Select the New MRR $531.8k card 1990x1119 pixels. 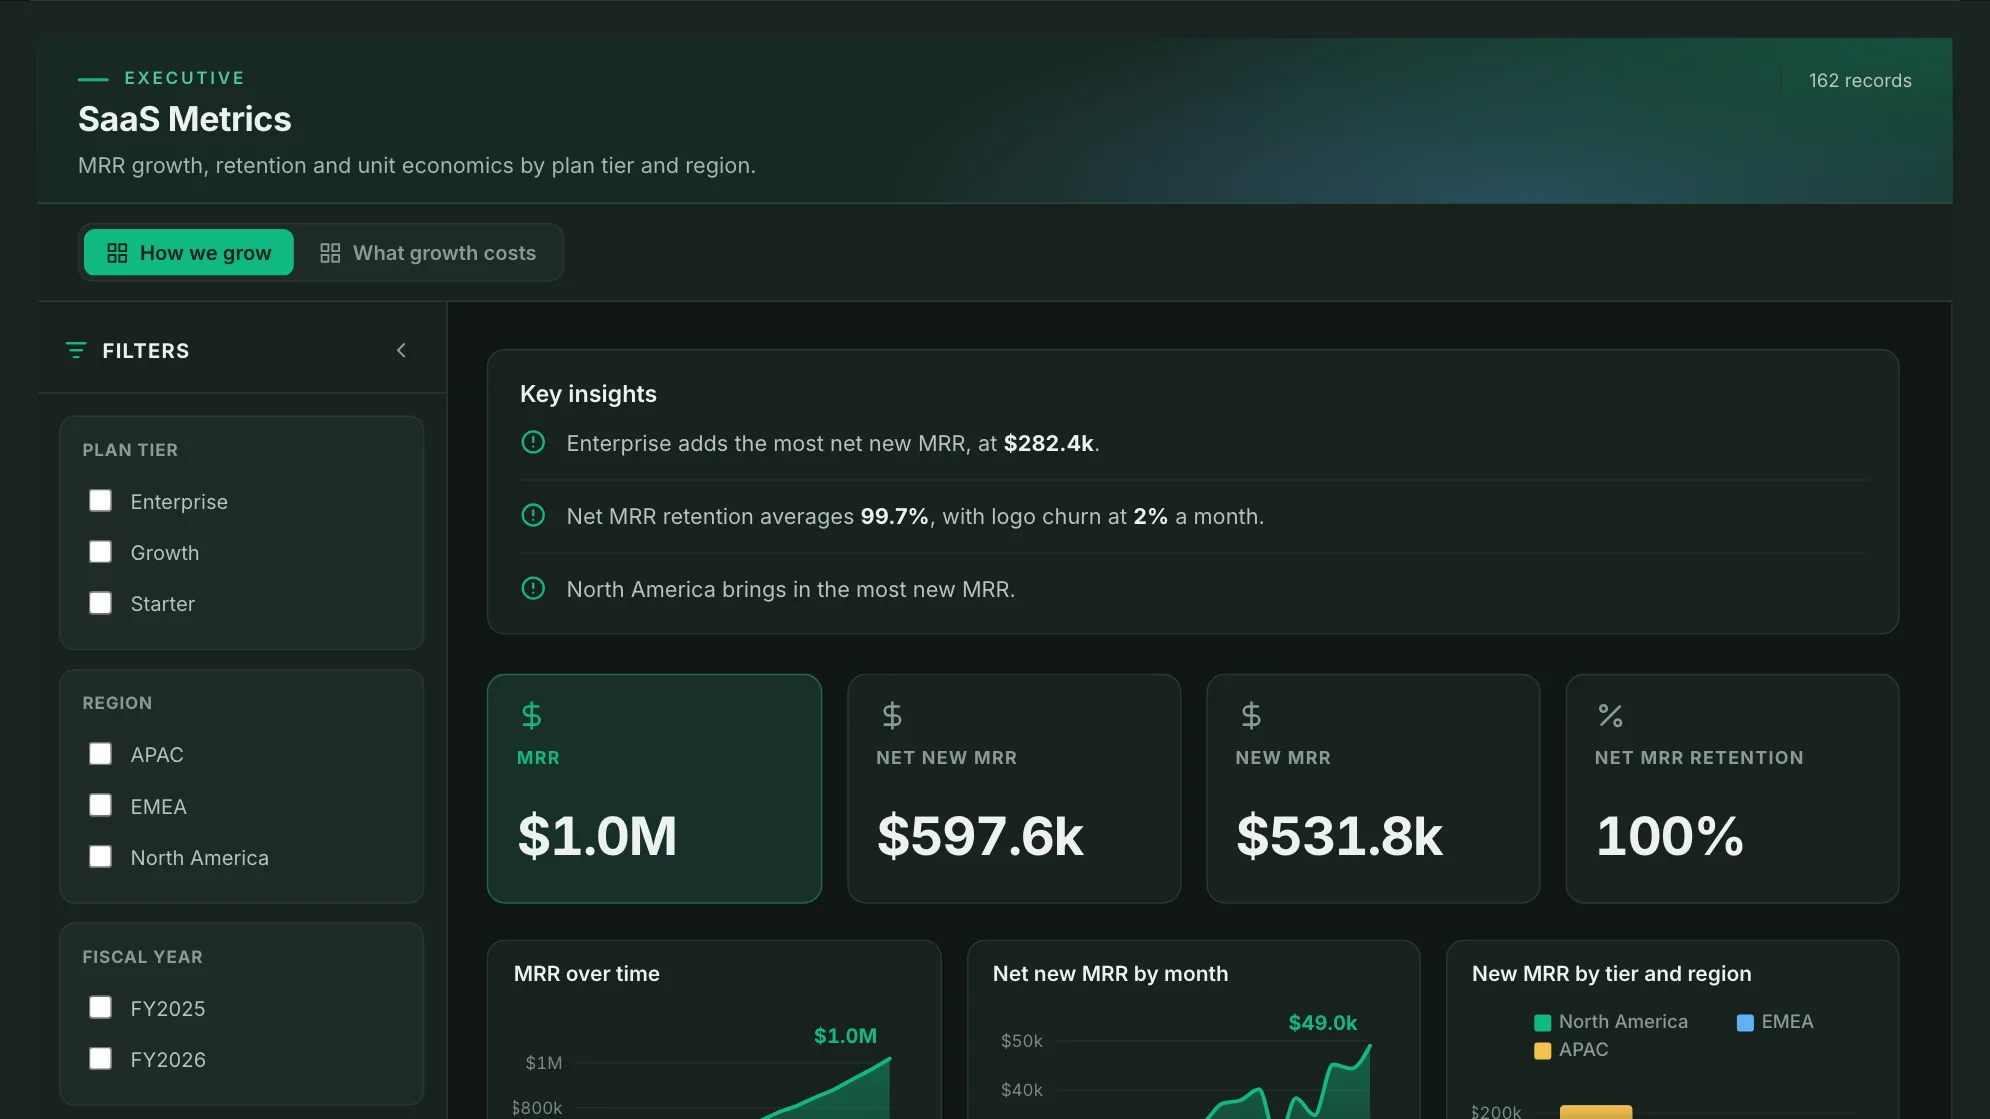click(x=1373, y=788)
